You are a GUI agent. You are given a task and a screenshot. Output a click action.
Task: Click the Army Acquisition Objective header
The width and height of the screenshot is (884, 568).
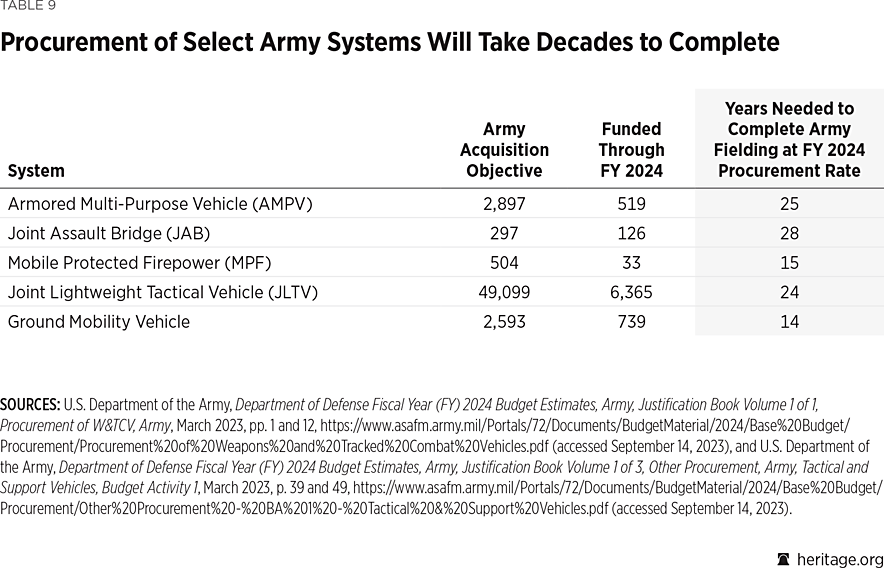pos(504,150)
